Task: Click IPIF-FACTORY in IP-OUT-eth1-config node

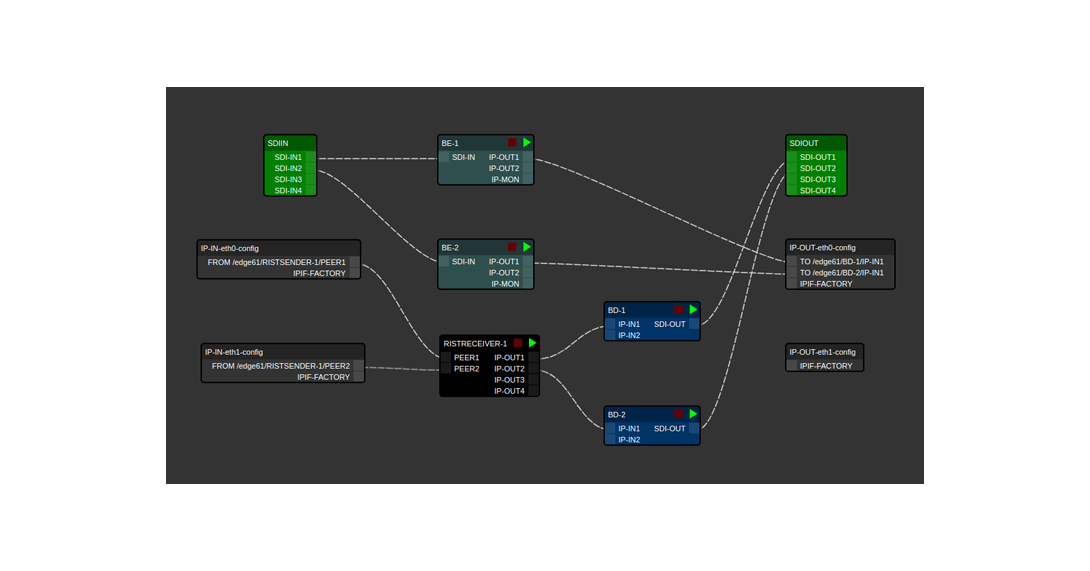Action: pos(826,366)
